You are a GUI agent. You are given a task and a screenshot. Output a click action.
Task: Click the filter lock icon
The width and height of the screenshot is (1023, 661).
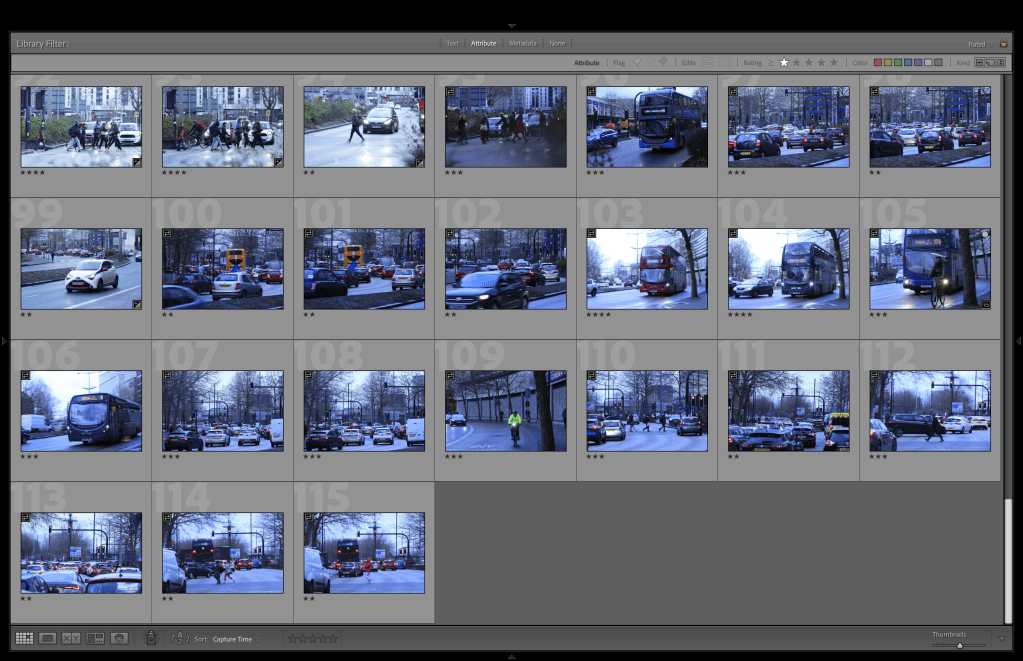click(1003, 44)
